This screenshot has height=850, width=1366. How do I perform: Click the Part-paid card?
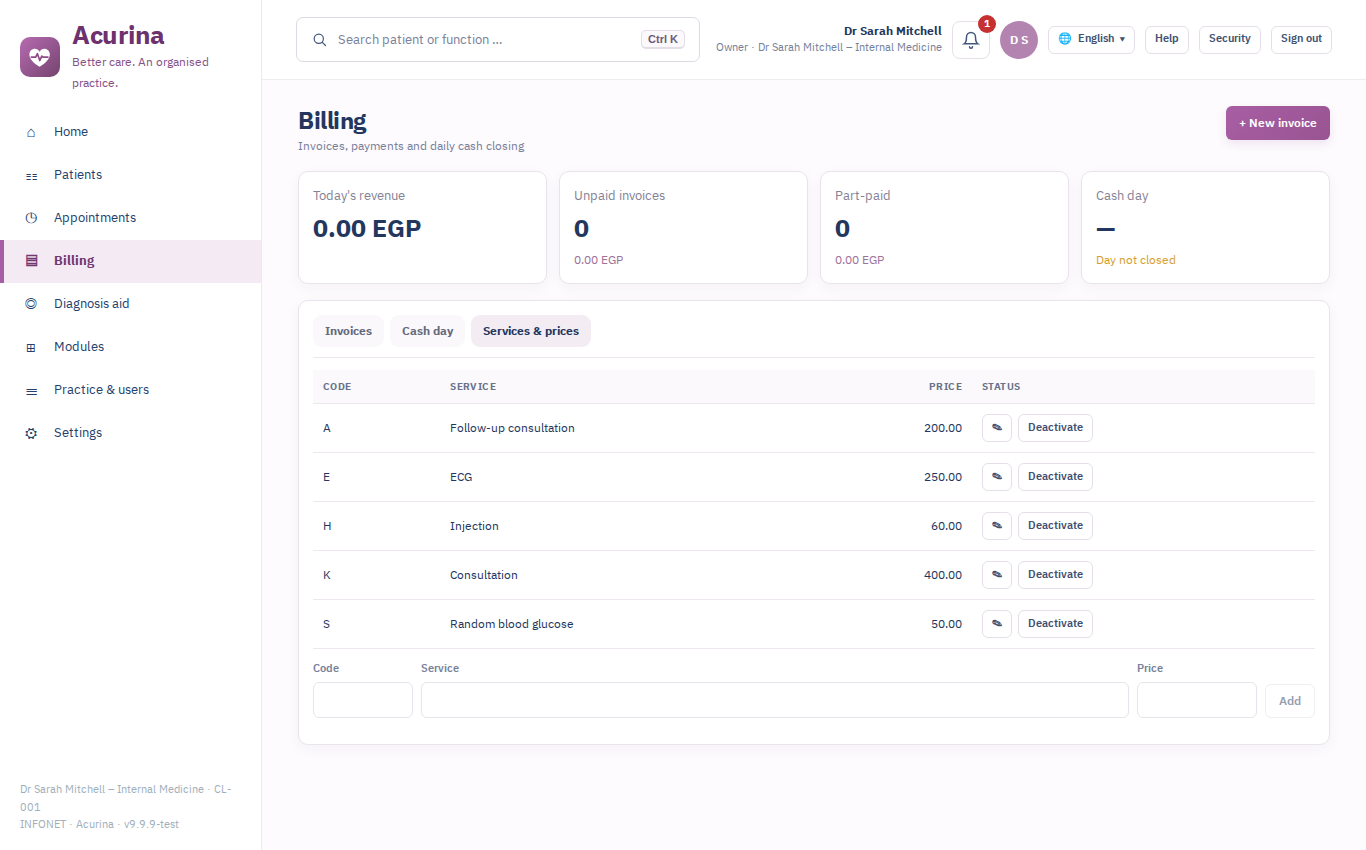944,228
